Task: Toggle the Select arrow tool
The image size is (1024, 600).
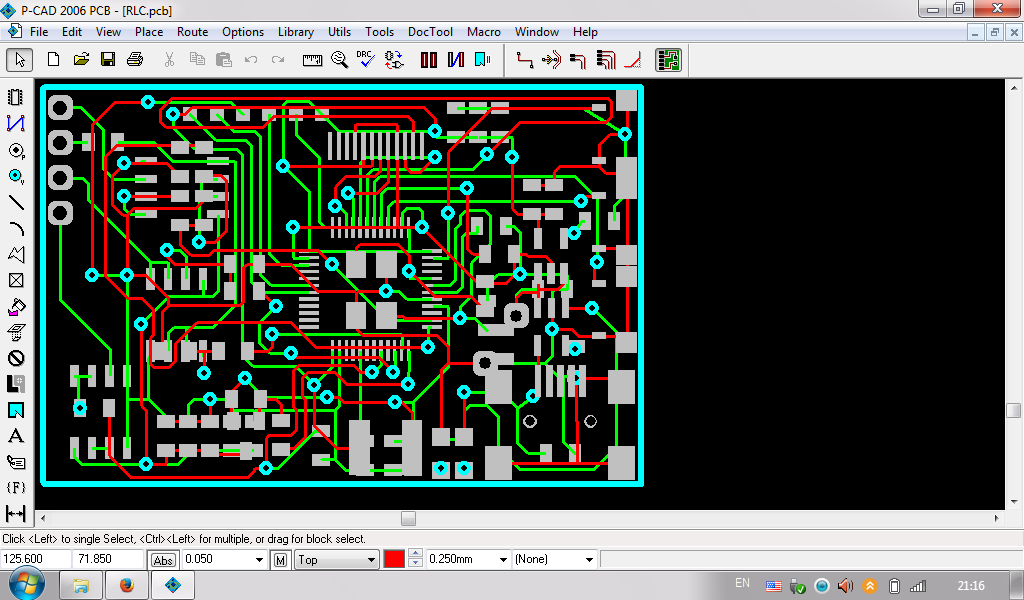Action: pos(19,60)
